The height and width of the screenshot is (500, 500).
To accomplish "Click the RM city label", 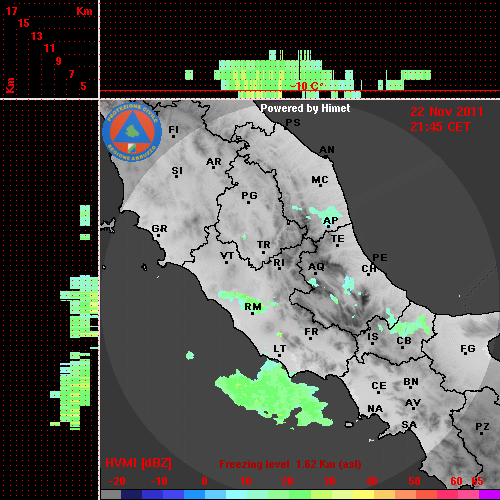I will [x=253, y=307].
